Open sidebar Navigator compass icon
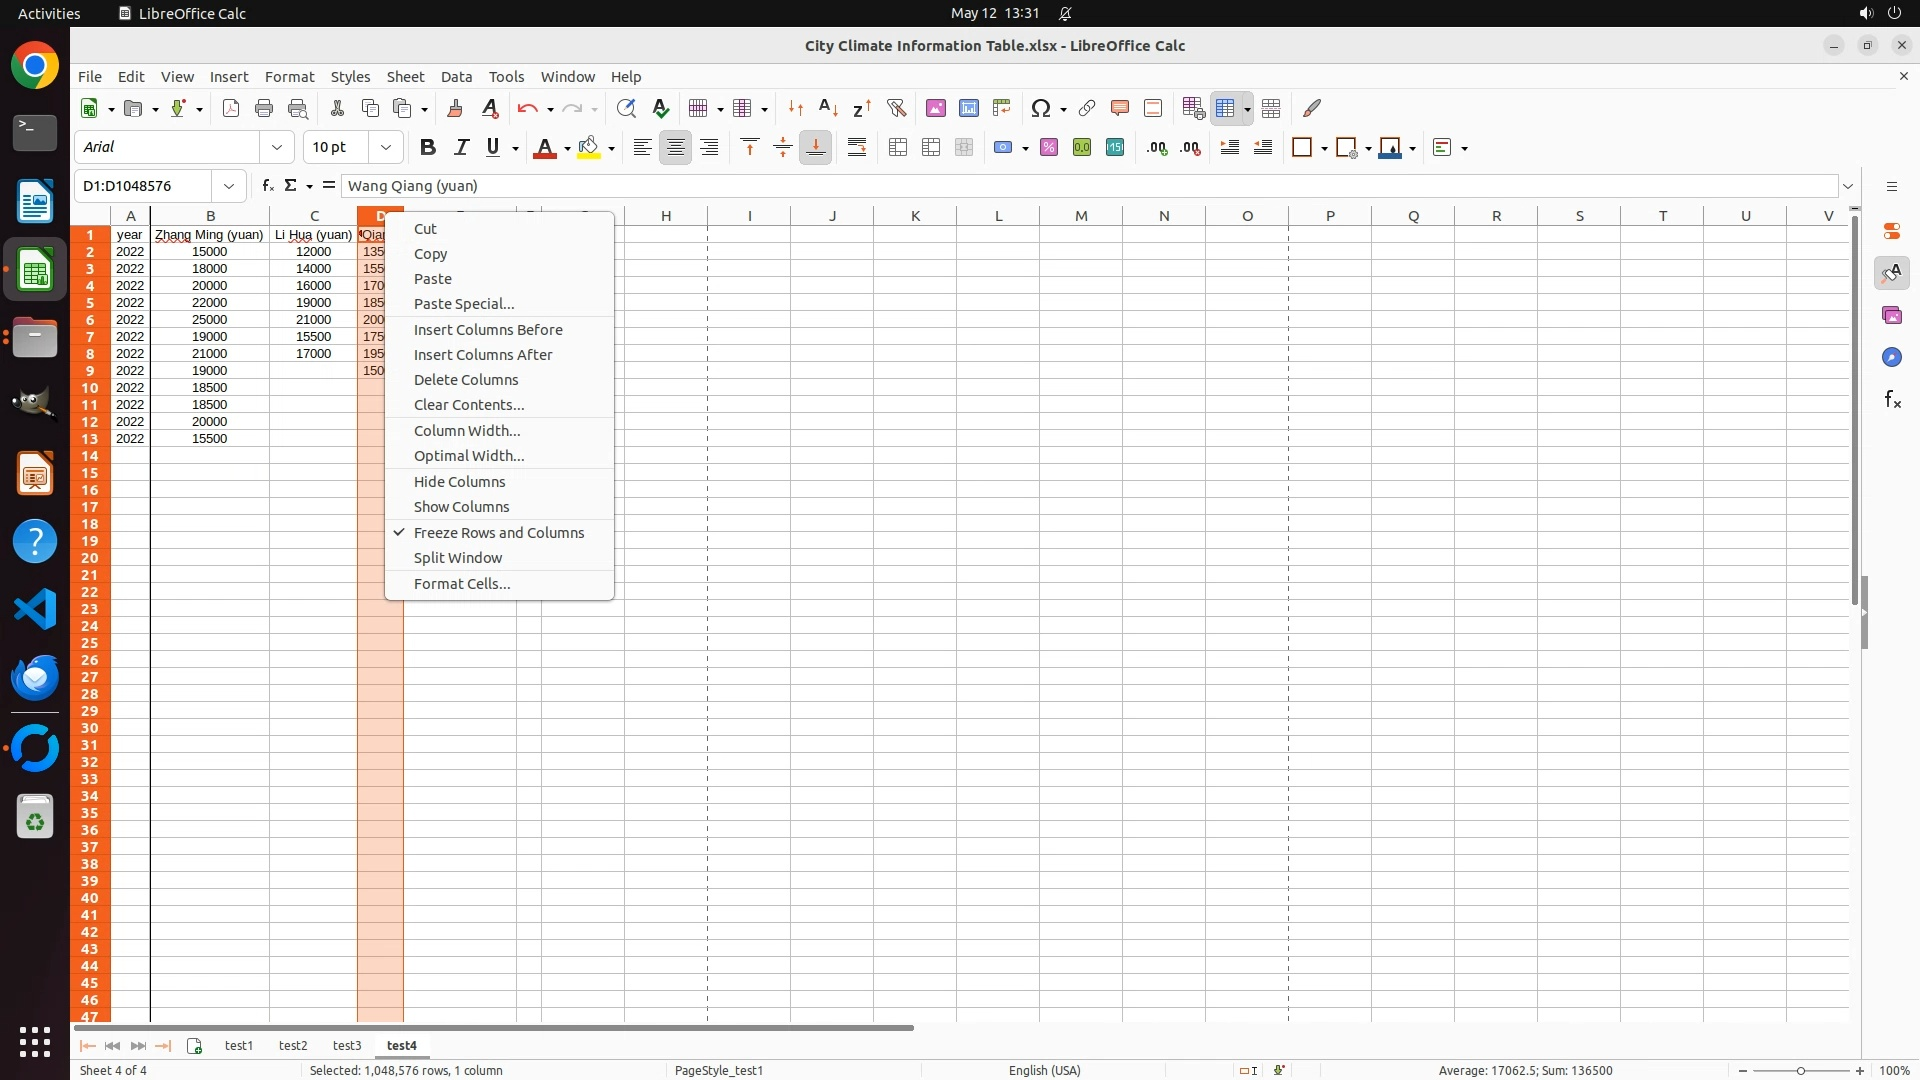 [1892, 358]
